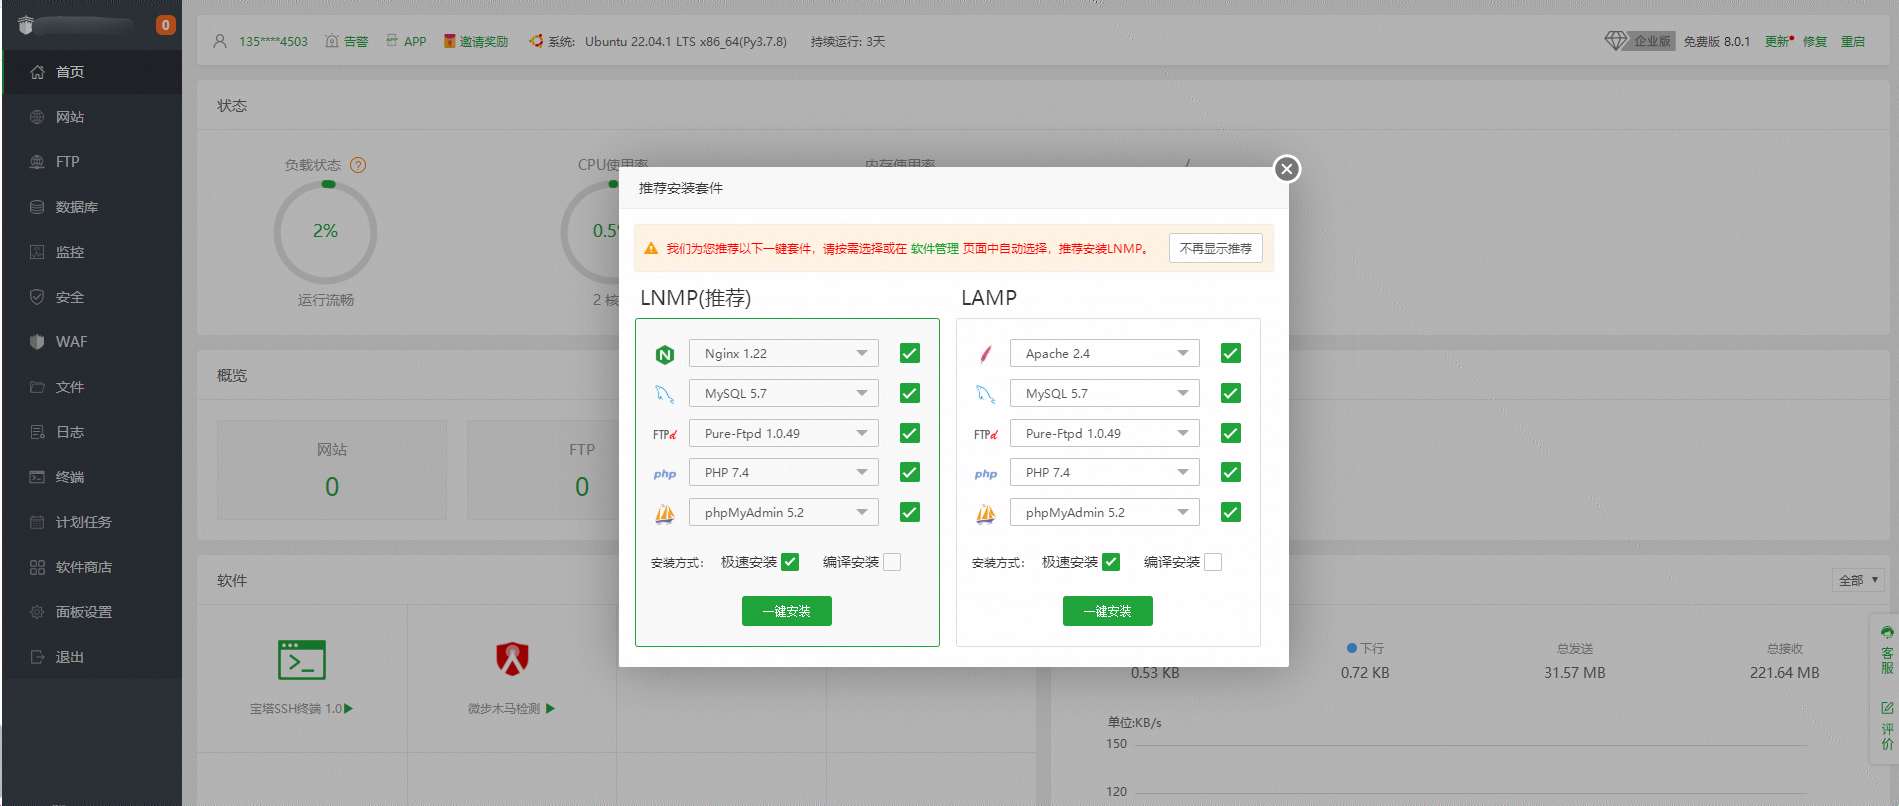Click the diamond 企业版 icon in header
Image resolution: width=1899 pixels, height=806 pixels.
click(x=1616, y=41)
